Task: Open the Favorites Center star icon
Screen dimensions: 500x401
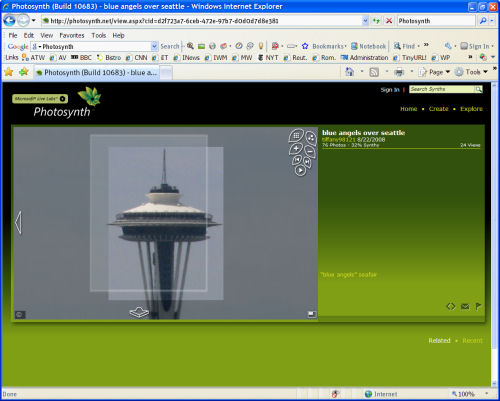Action: (9, 72)
